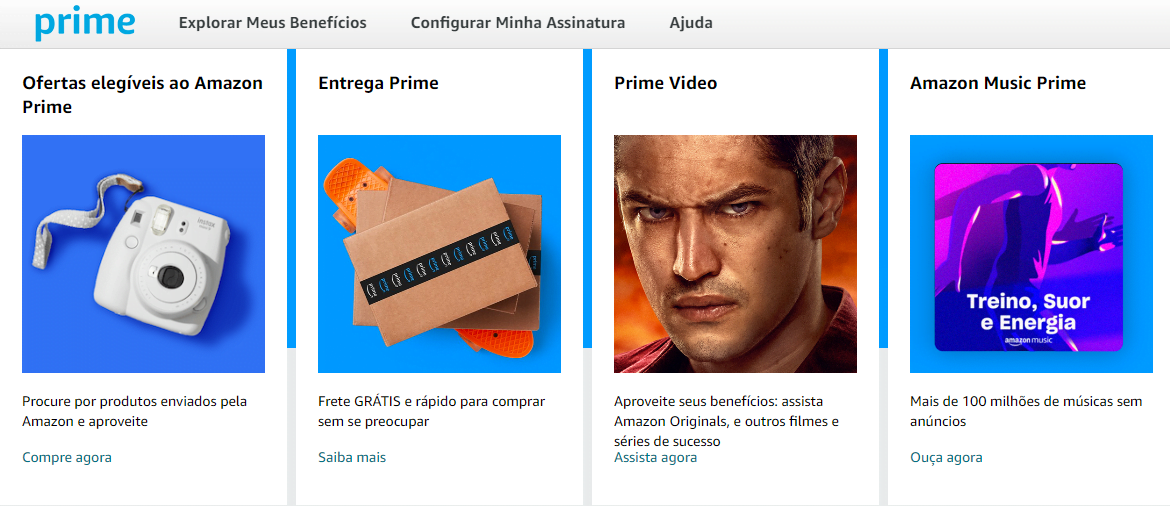Viewport: 1170px width, 506px height.
Task: Click the Ouça agora link
Action: (x=946, y=457)
